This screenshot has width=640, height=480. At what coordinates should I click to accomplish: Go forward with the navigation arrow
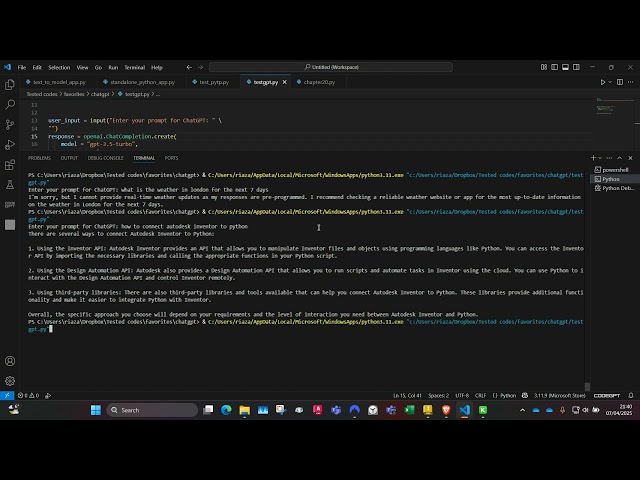[x=200, y=67]
